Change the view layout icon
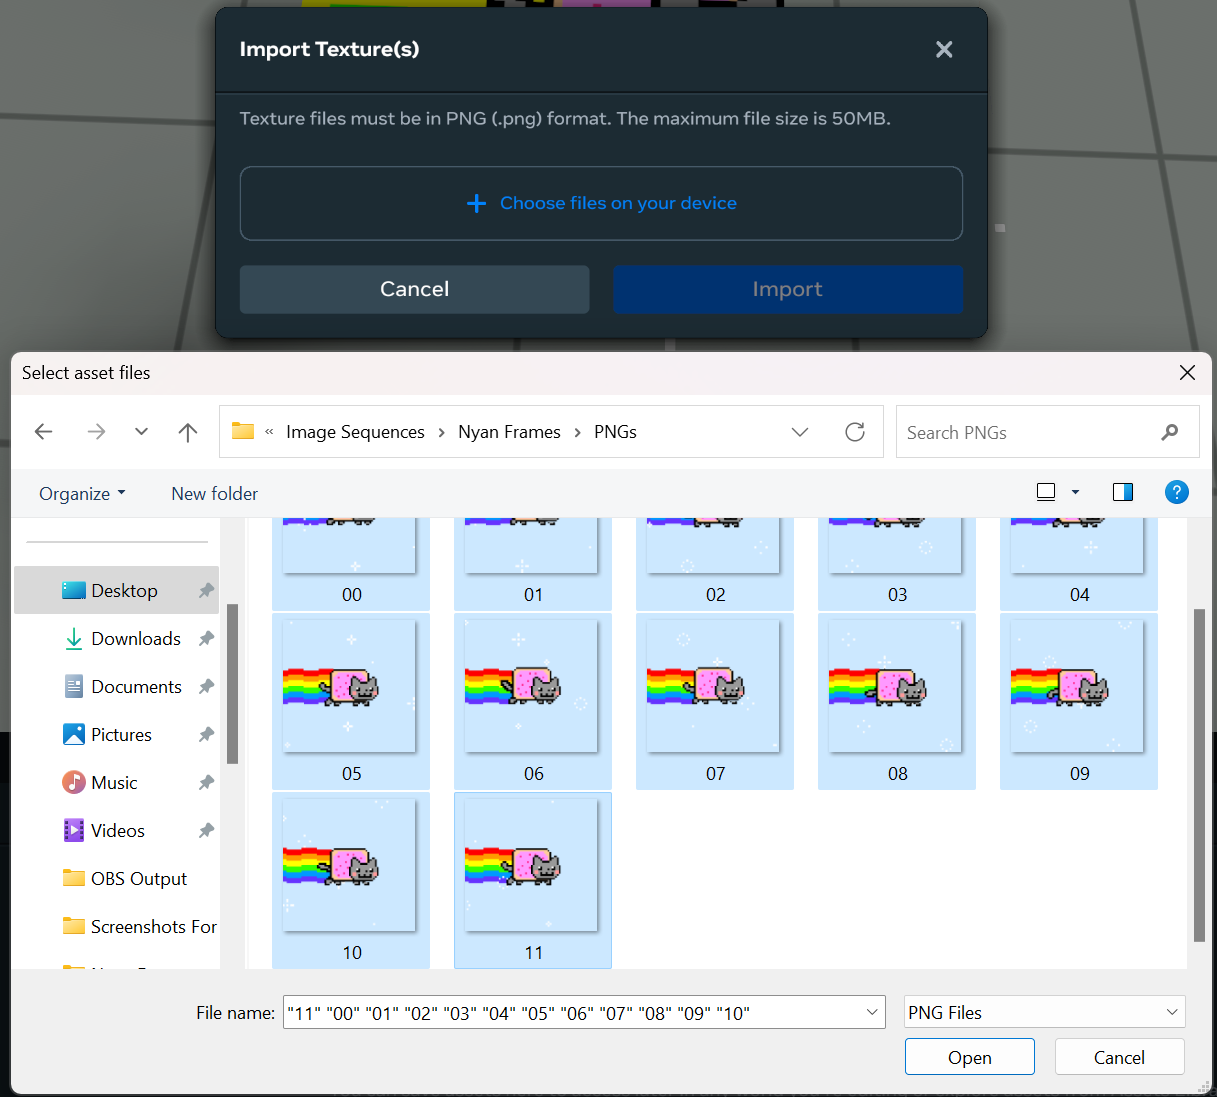 pos(1046,492)
